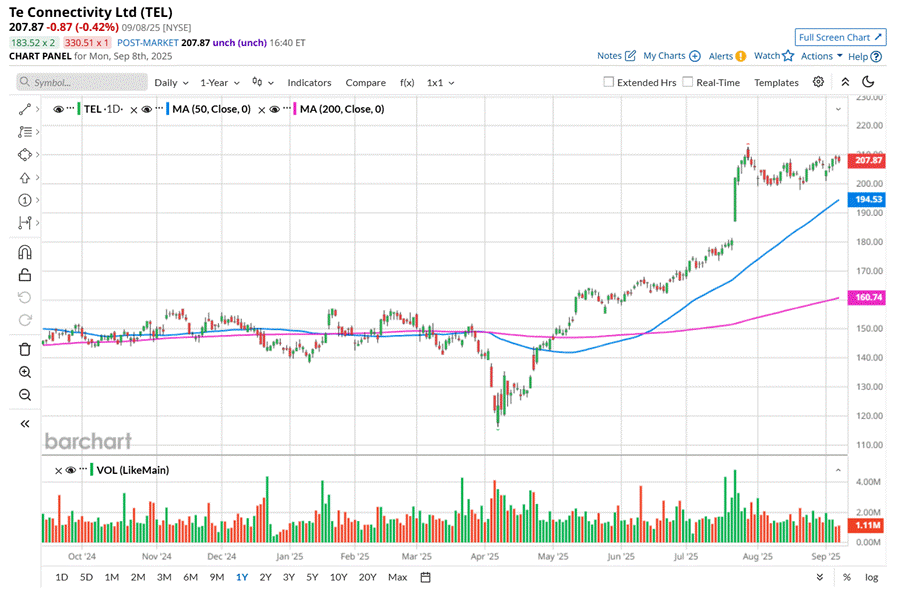Delete drawings with the trash icon

coord(24,349)
